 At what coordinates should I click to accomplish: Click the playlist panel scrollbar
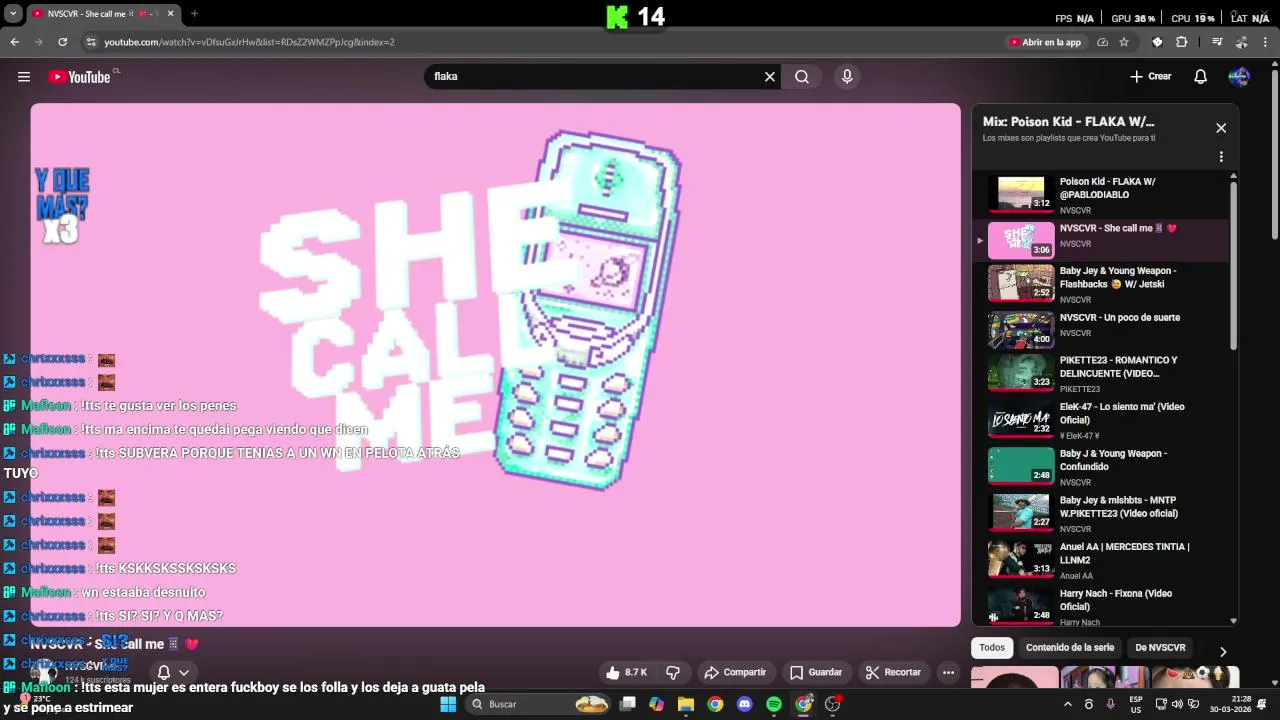point(1233,265)
